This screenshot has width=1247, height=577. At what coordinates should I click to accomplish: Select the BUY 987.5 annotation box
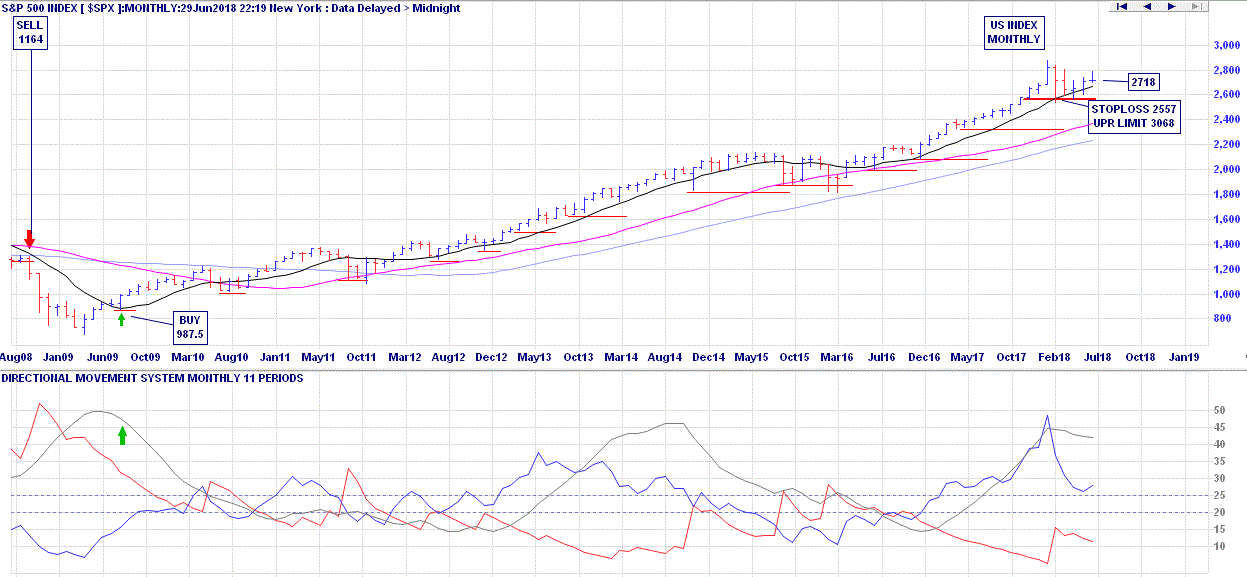pyautogui.click(x=189, y=327)
